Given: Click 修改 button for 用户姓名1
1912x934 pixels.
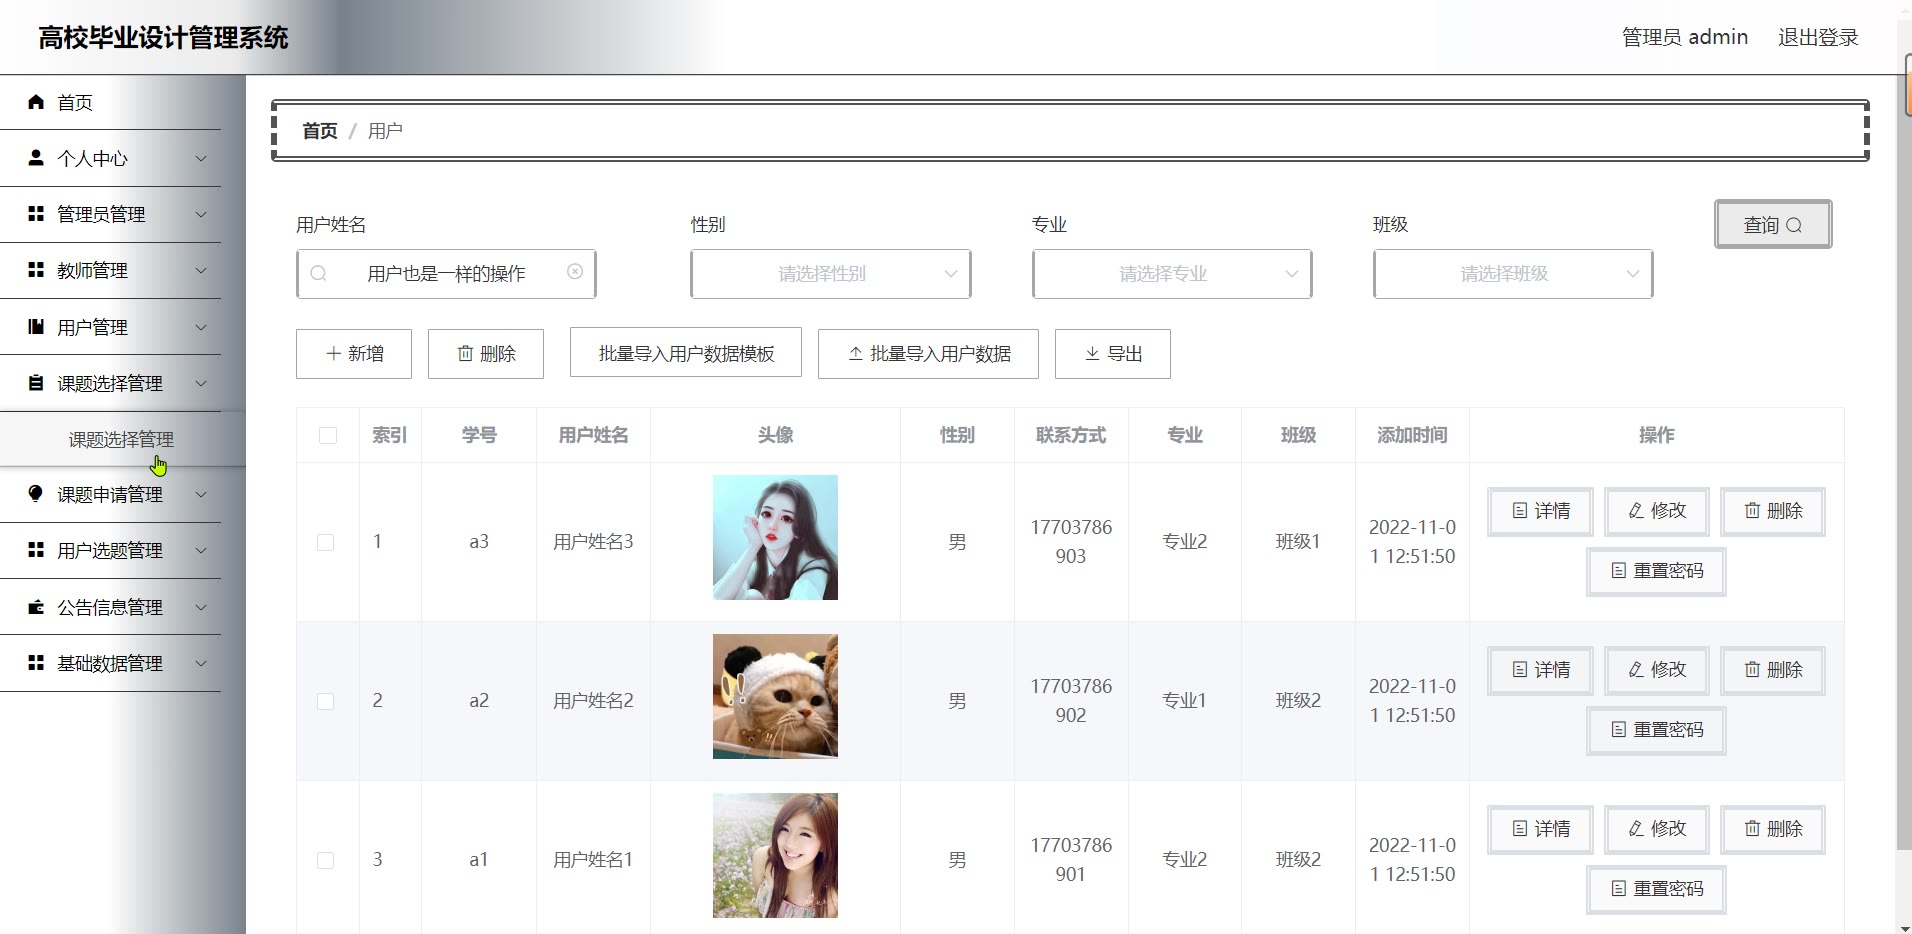Looking at the screenshot, I should click(1657, 829).
